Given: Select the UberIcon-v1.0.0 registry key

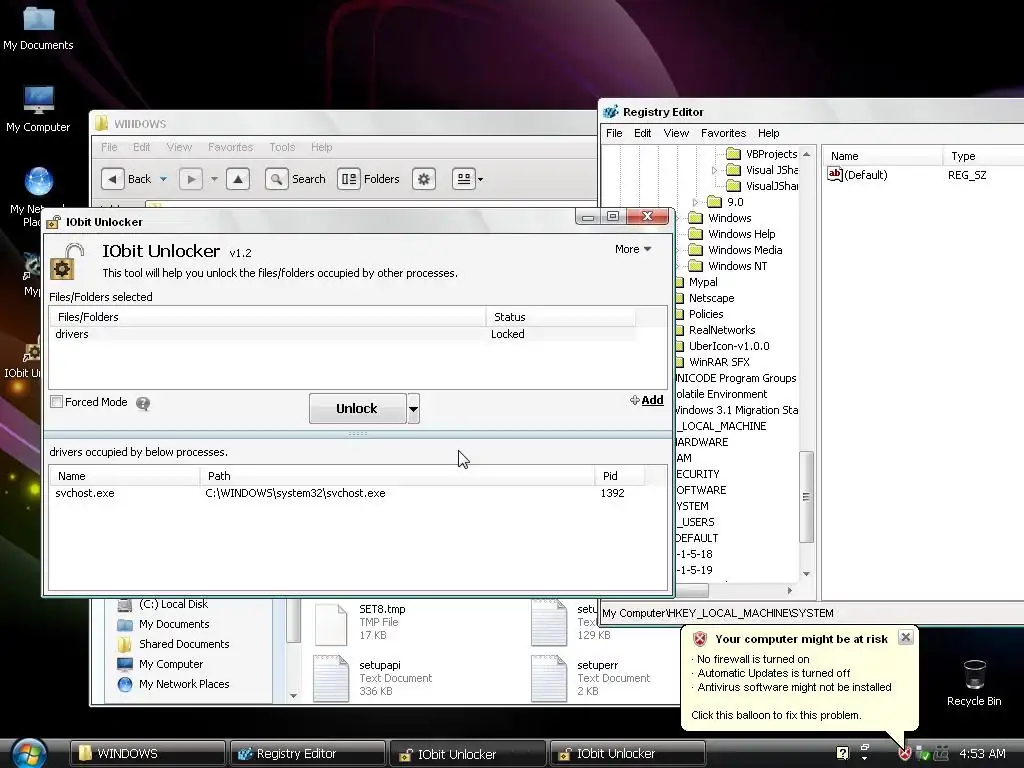Looking at the screenshot, I should coord(729,346).
